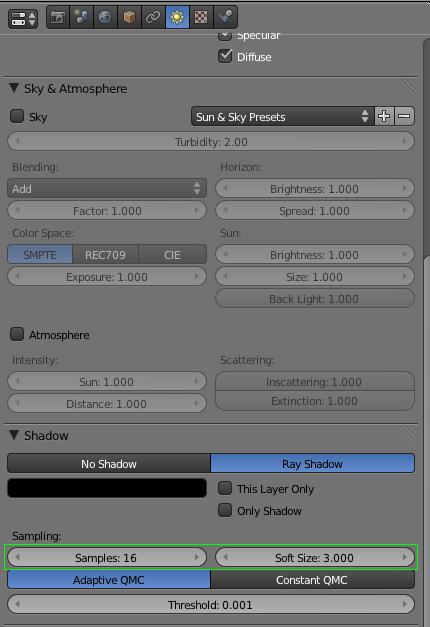Open the Blending mode Add dropdown

[x=107, y=189]
